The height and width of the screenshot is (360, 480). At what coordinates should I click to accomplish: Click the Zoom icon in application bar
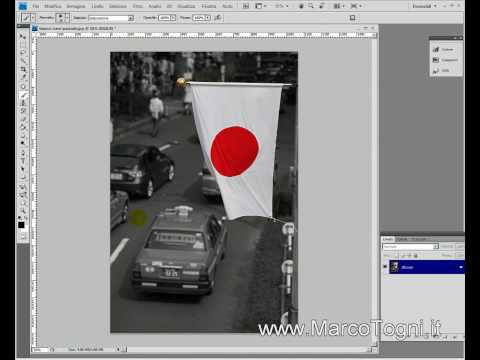coord(311,6)
